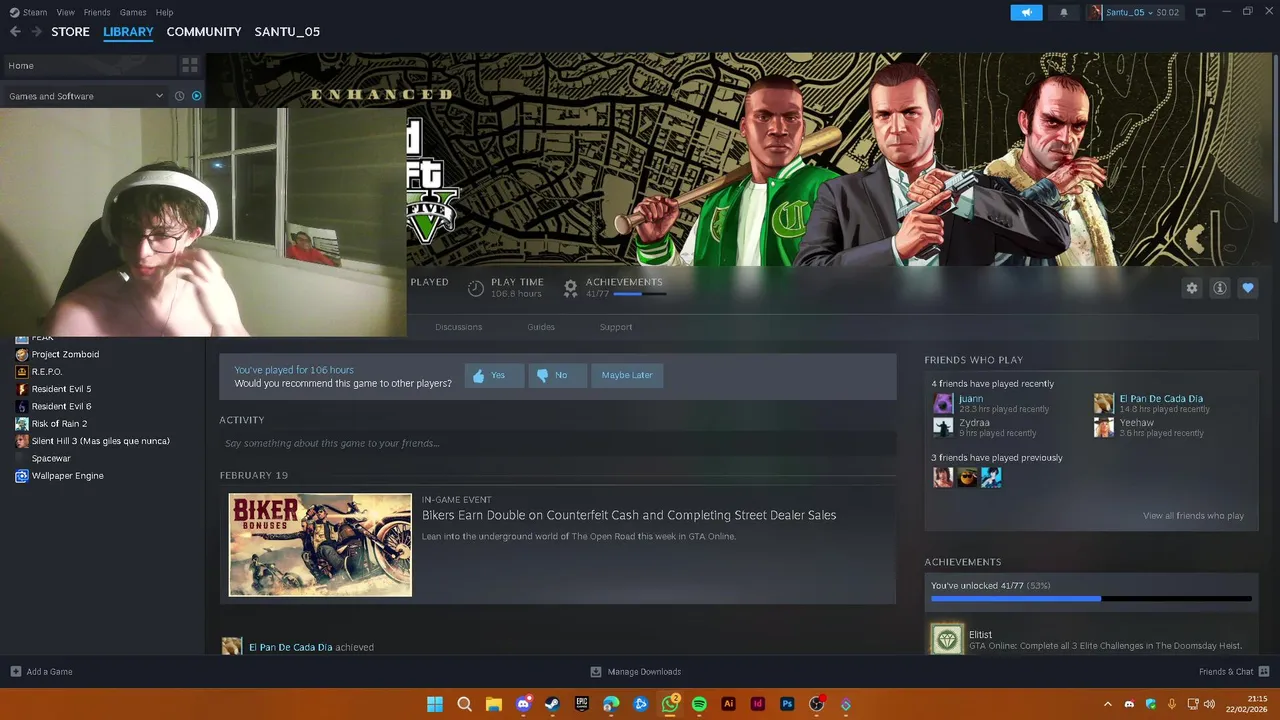
Task: Select R.E.P.O. in the library list
Action: (x=46, y=372)
